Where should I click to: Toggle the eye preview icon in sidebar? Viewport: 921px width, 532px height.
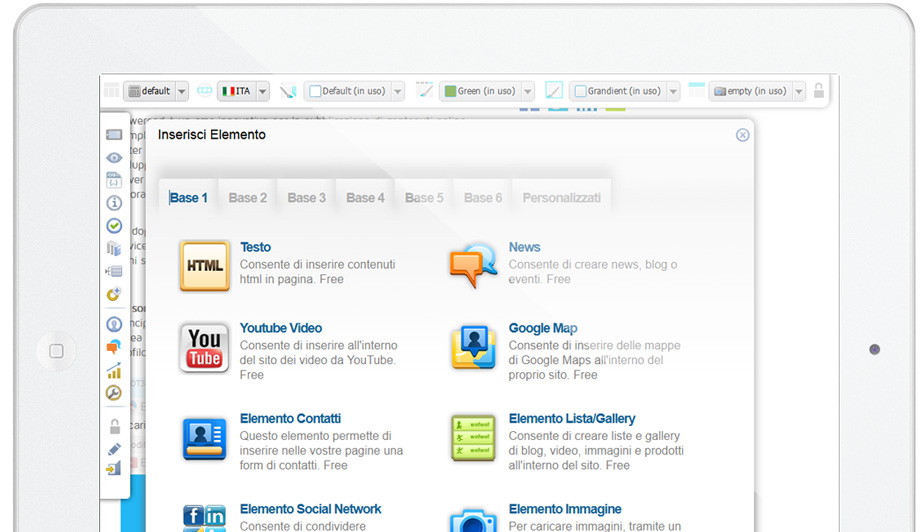(x=114, y=158)
